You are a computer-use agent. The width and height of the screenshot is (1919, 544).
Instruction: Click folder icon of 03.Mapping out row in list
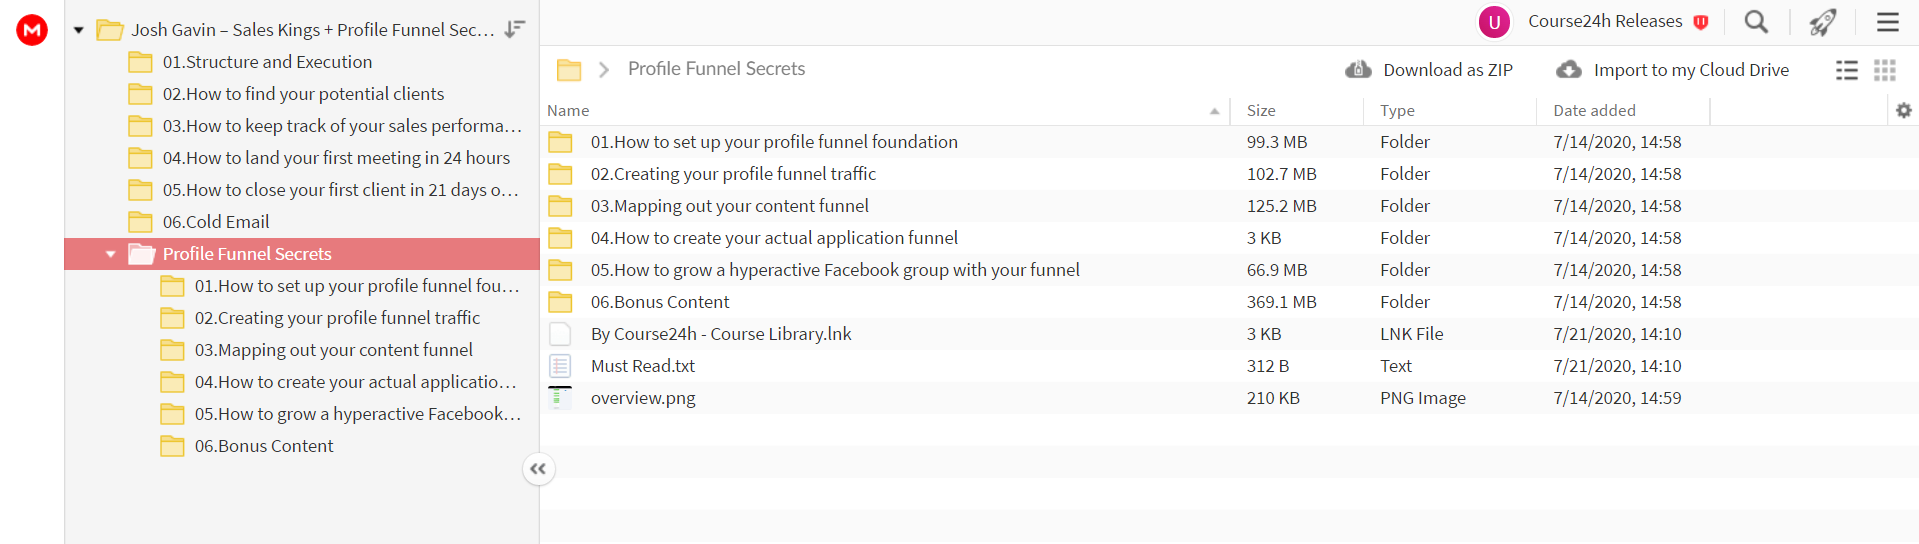(560, 206)
